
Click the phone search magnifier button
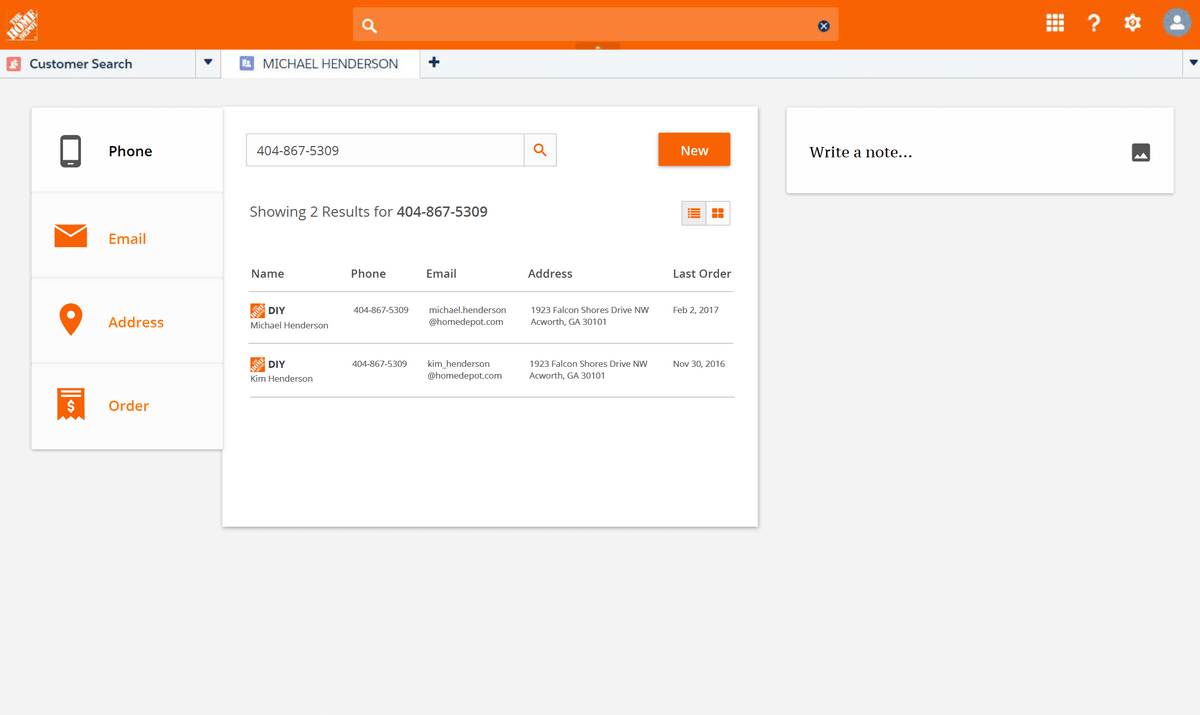[x=540, y=150]
